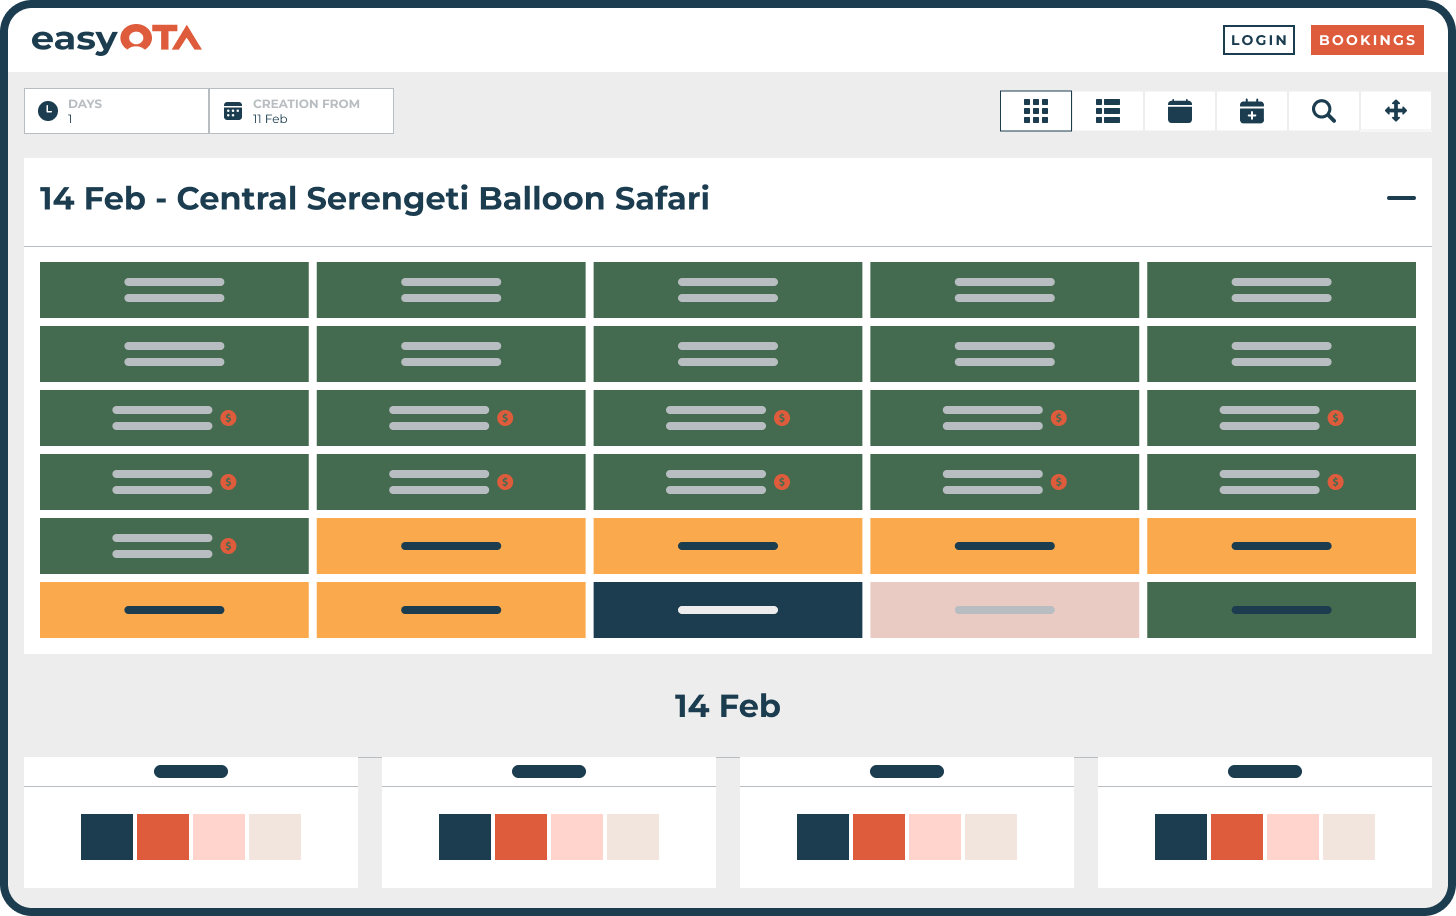Switch to the grid view icon

click(x=1036, y=111)
